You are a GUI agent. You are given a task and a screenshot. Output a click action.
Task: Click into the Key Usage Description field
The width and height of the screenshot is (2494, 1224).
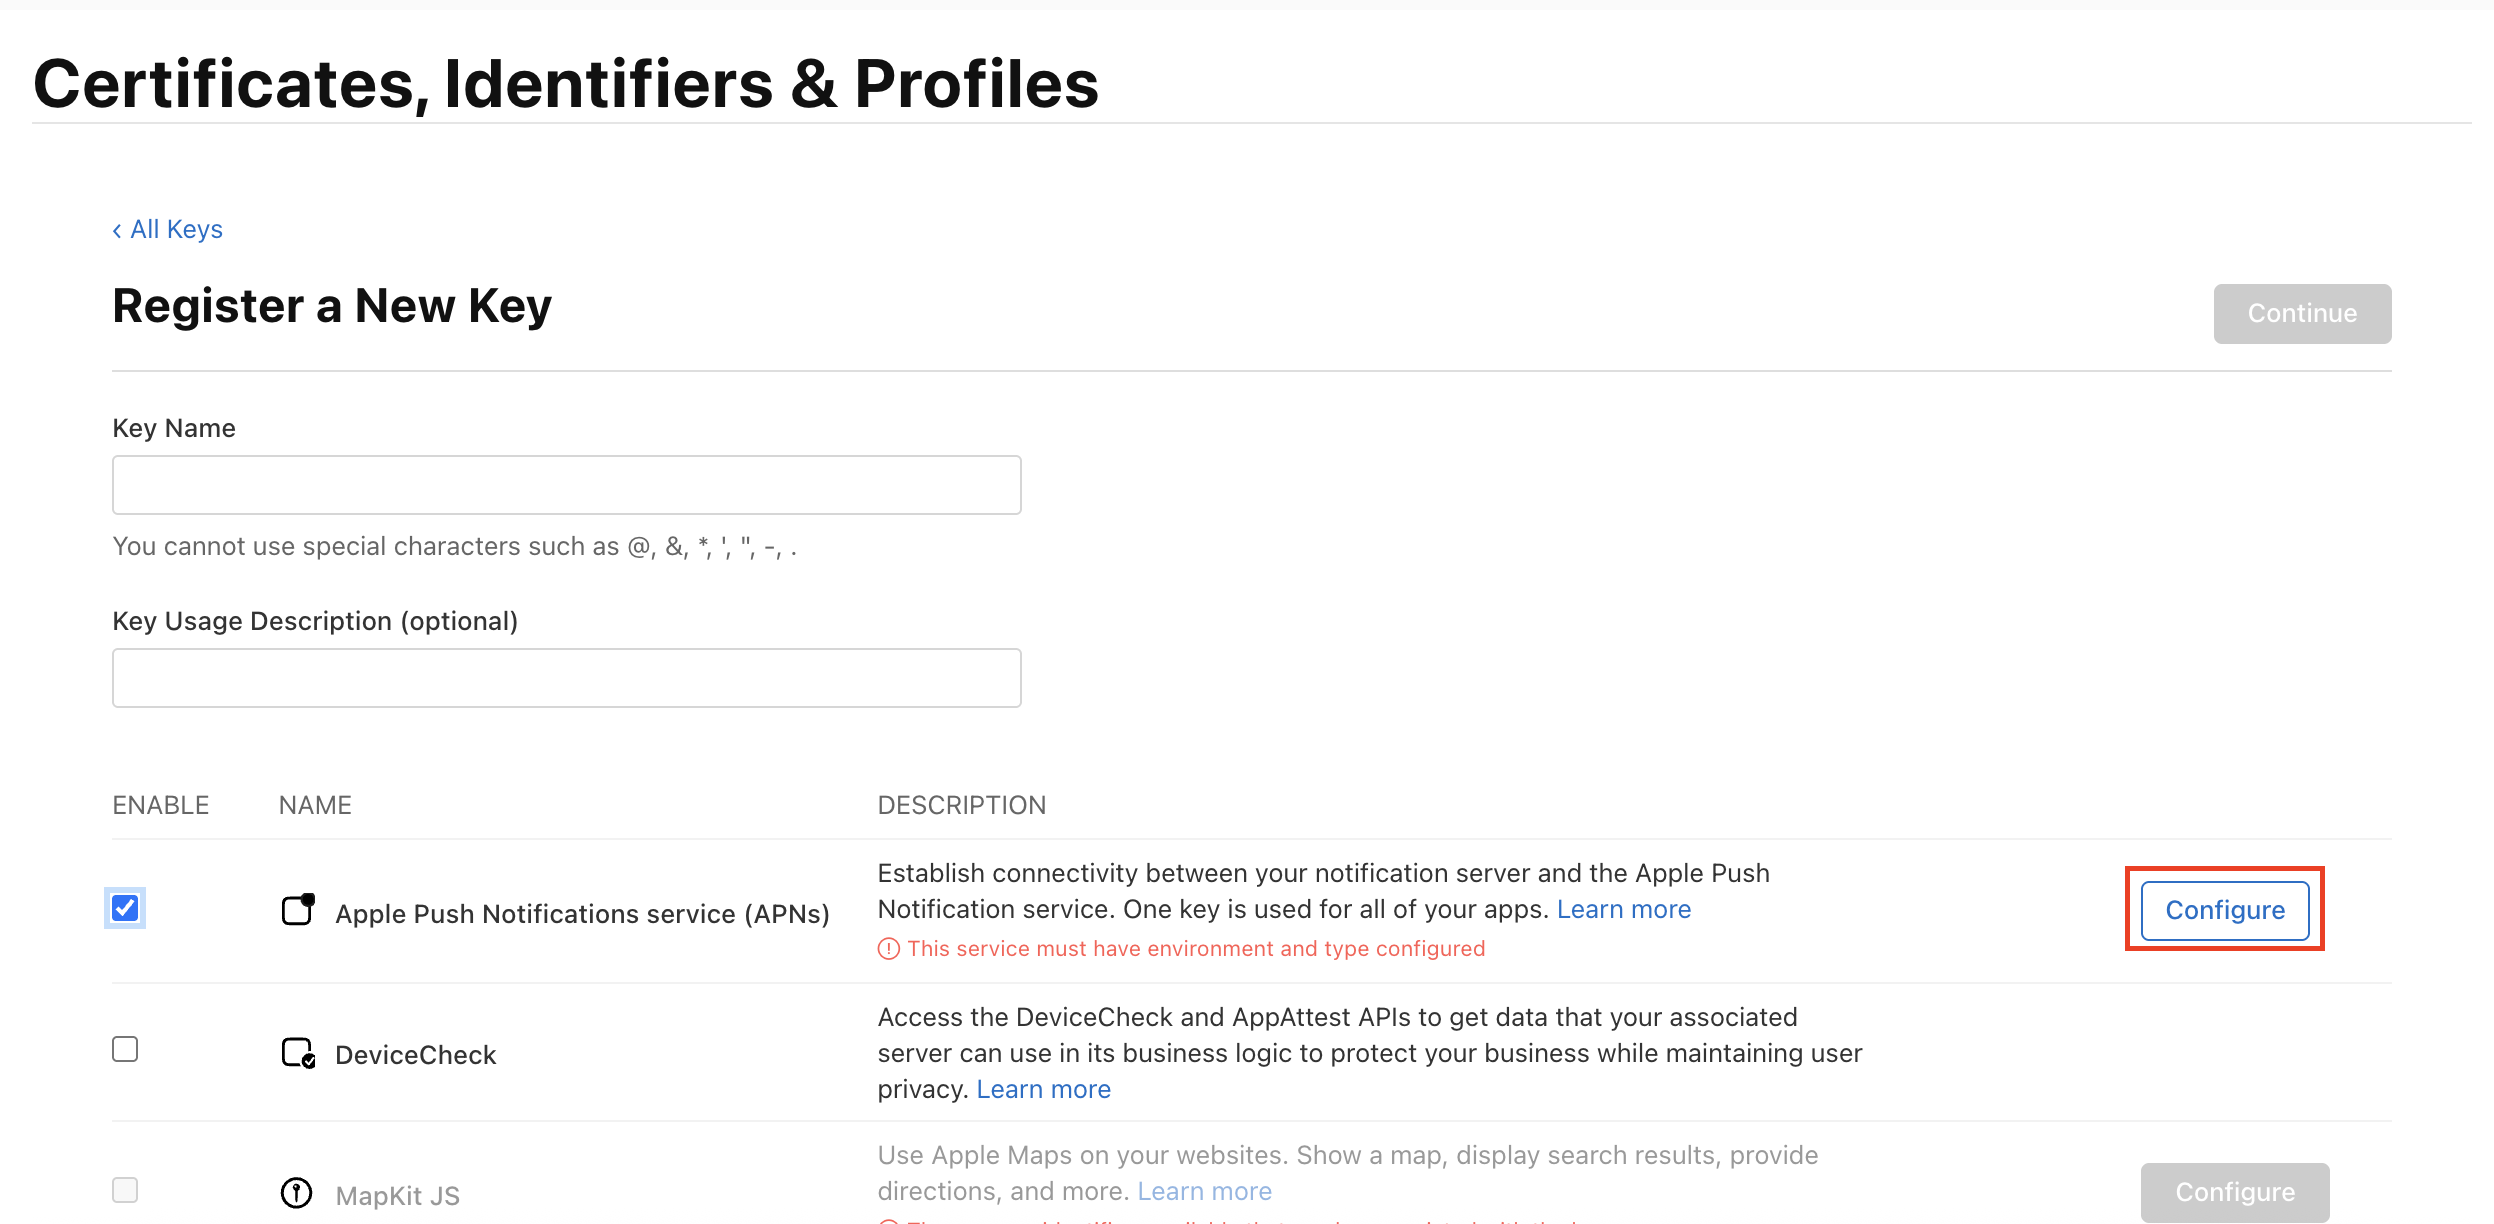566,679
